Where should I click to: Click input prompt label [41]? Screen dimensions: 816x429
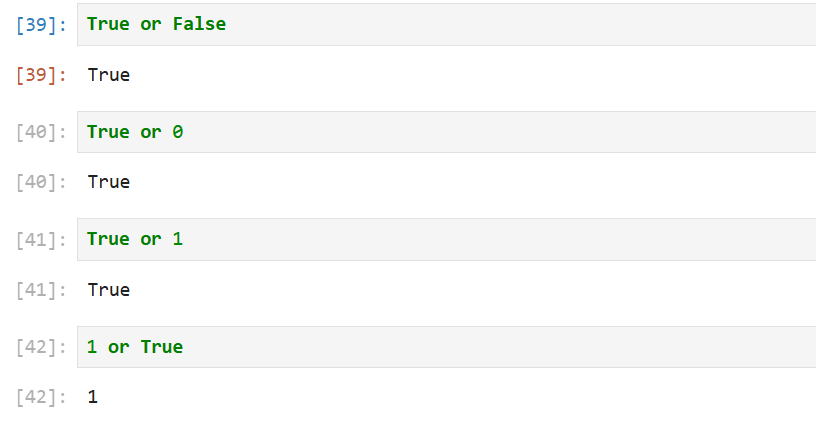click(x=41, y=239)
